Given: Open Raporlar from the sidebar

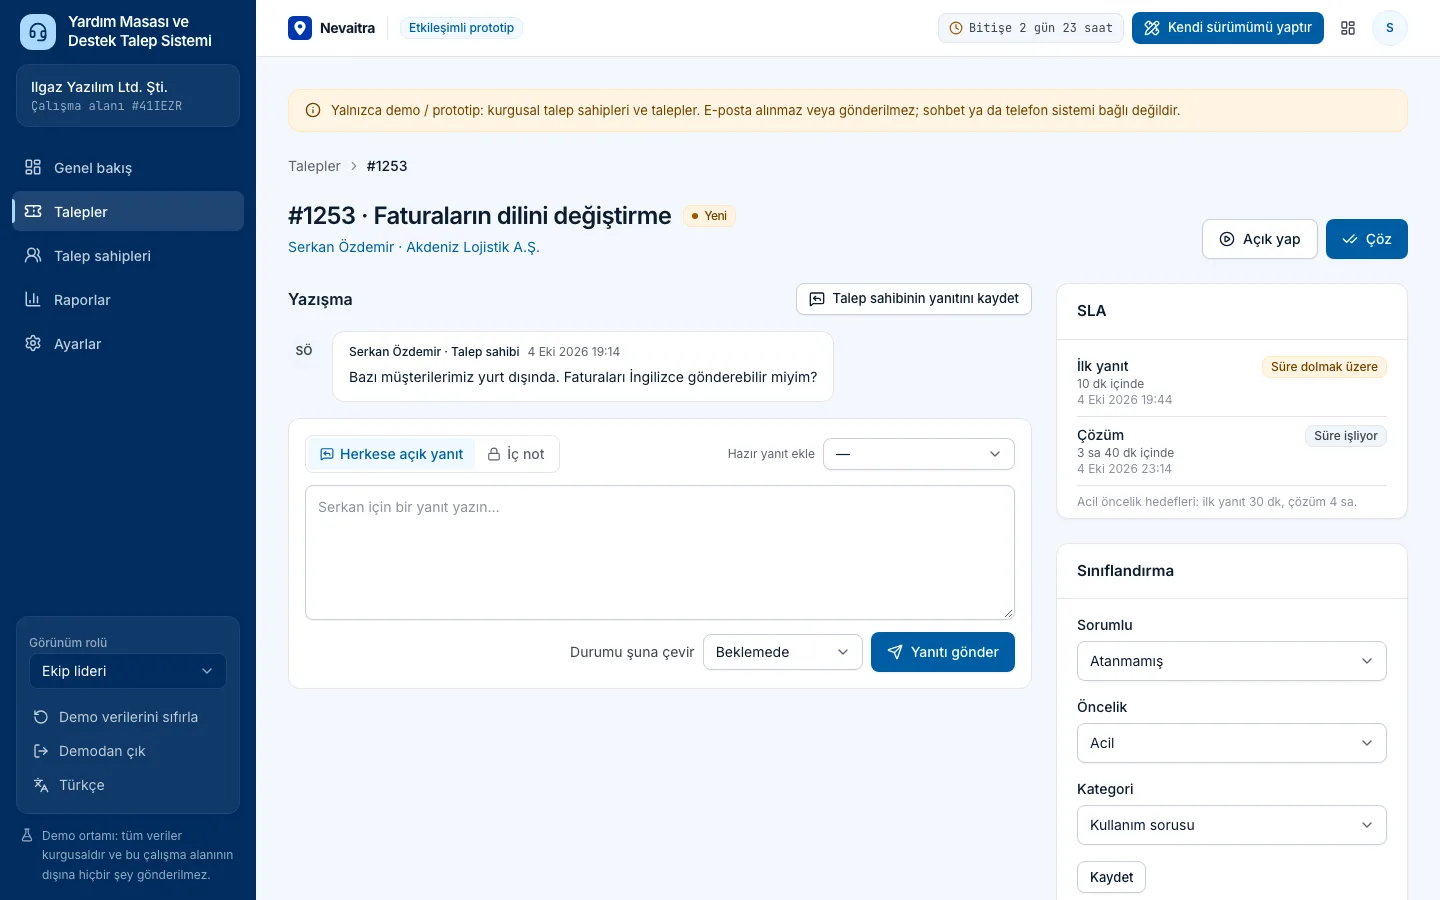Looking at the screenshot, I should (128, 300).
